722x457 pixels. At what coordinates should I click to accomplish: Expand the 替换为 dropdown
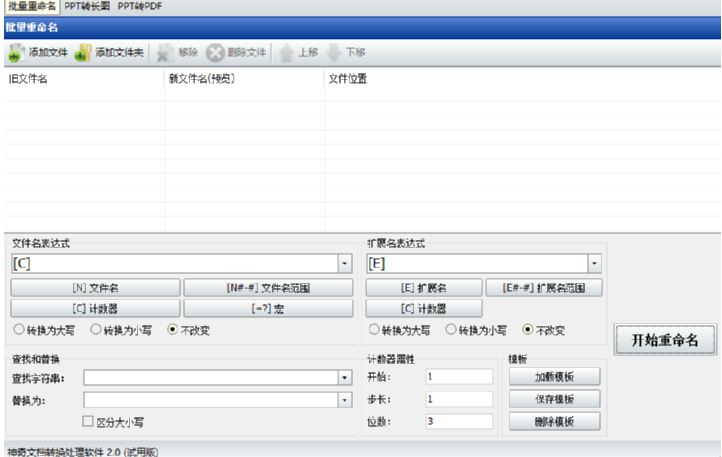pos(344,400)
